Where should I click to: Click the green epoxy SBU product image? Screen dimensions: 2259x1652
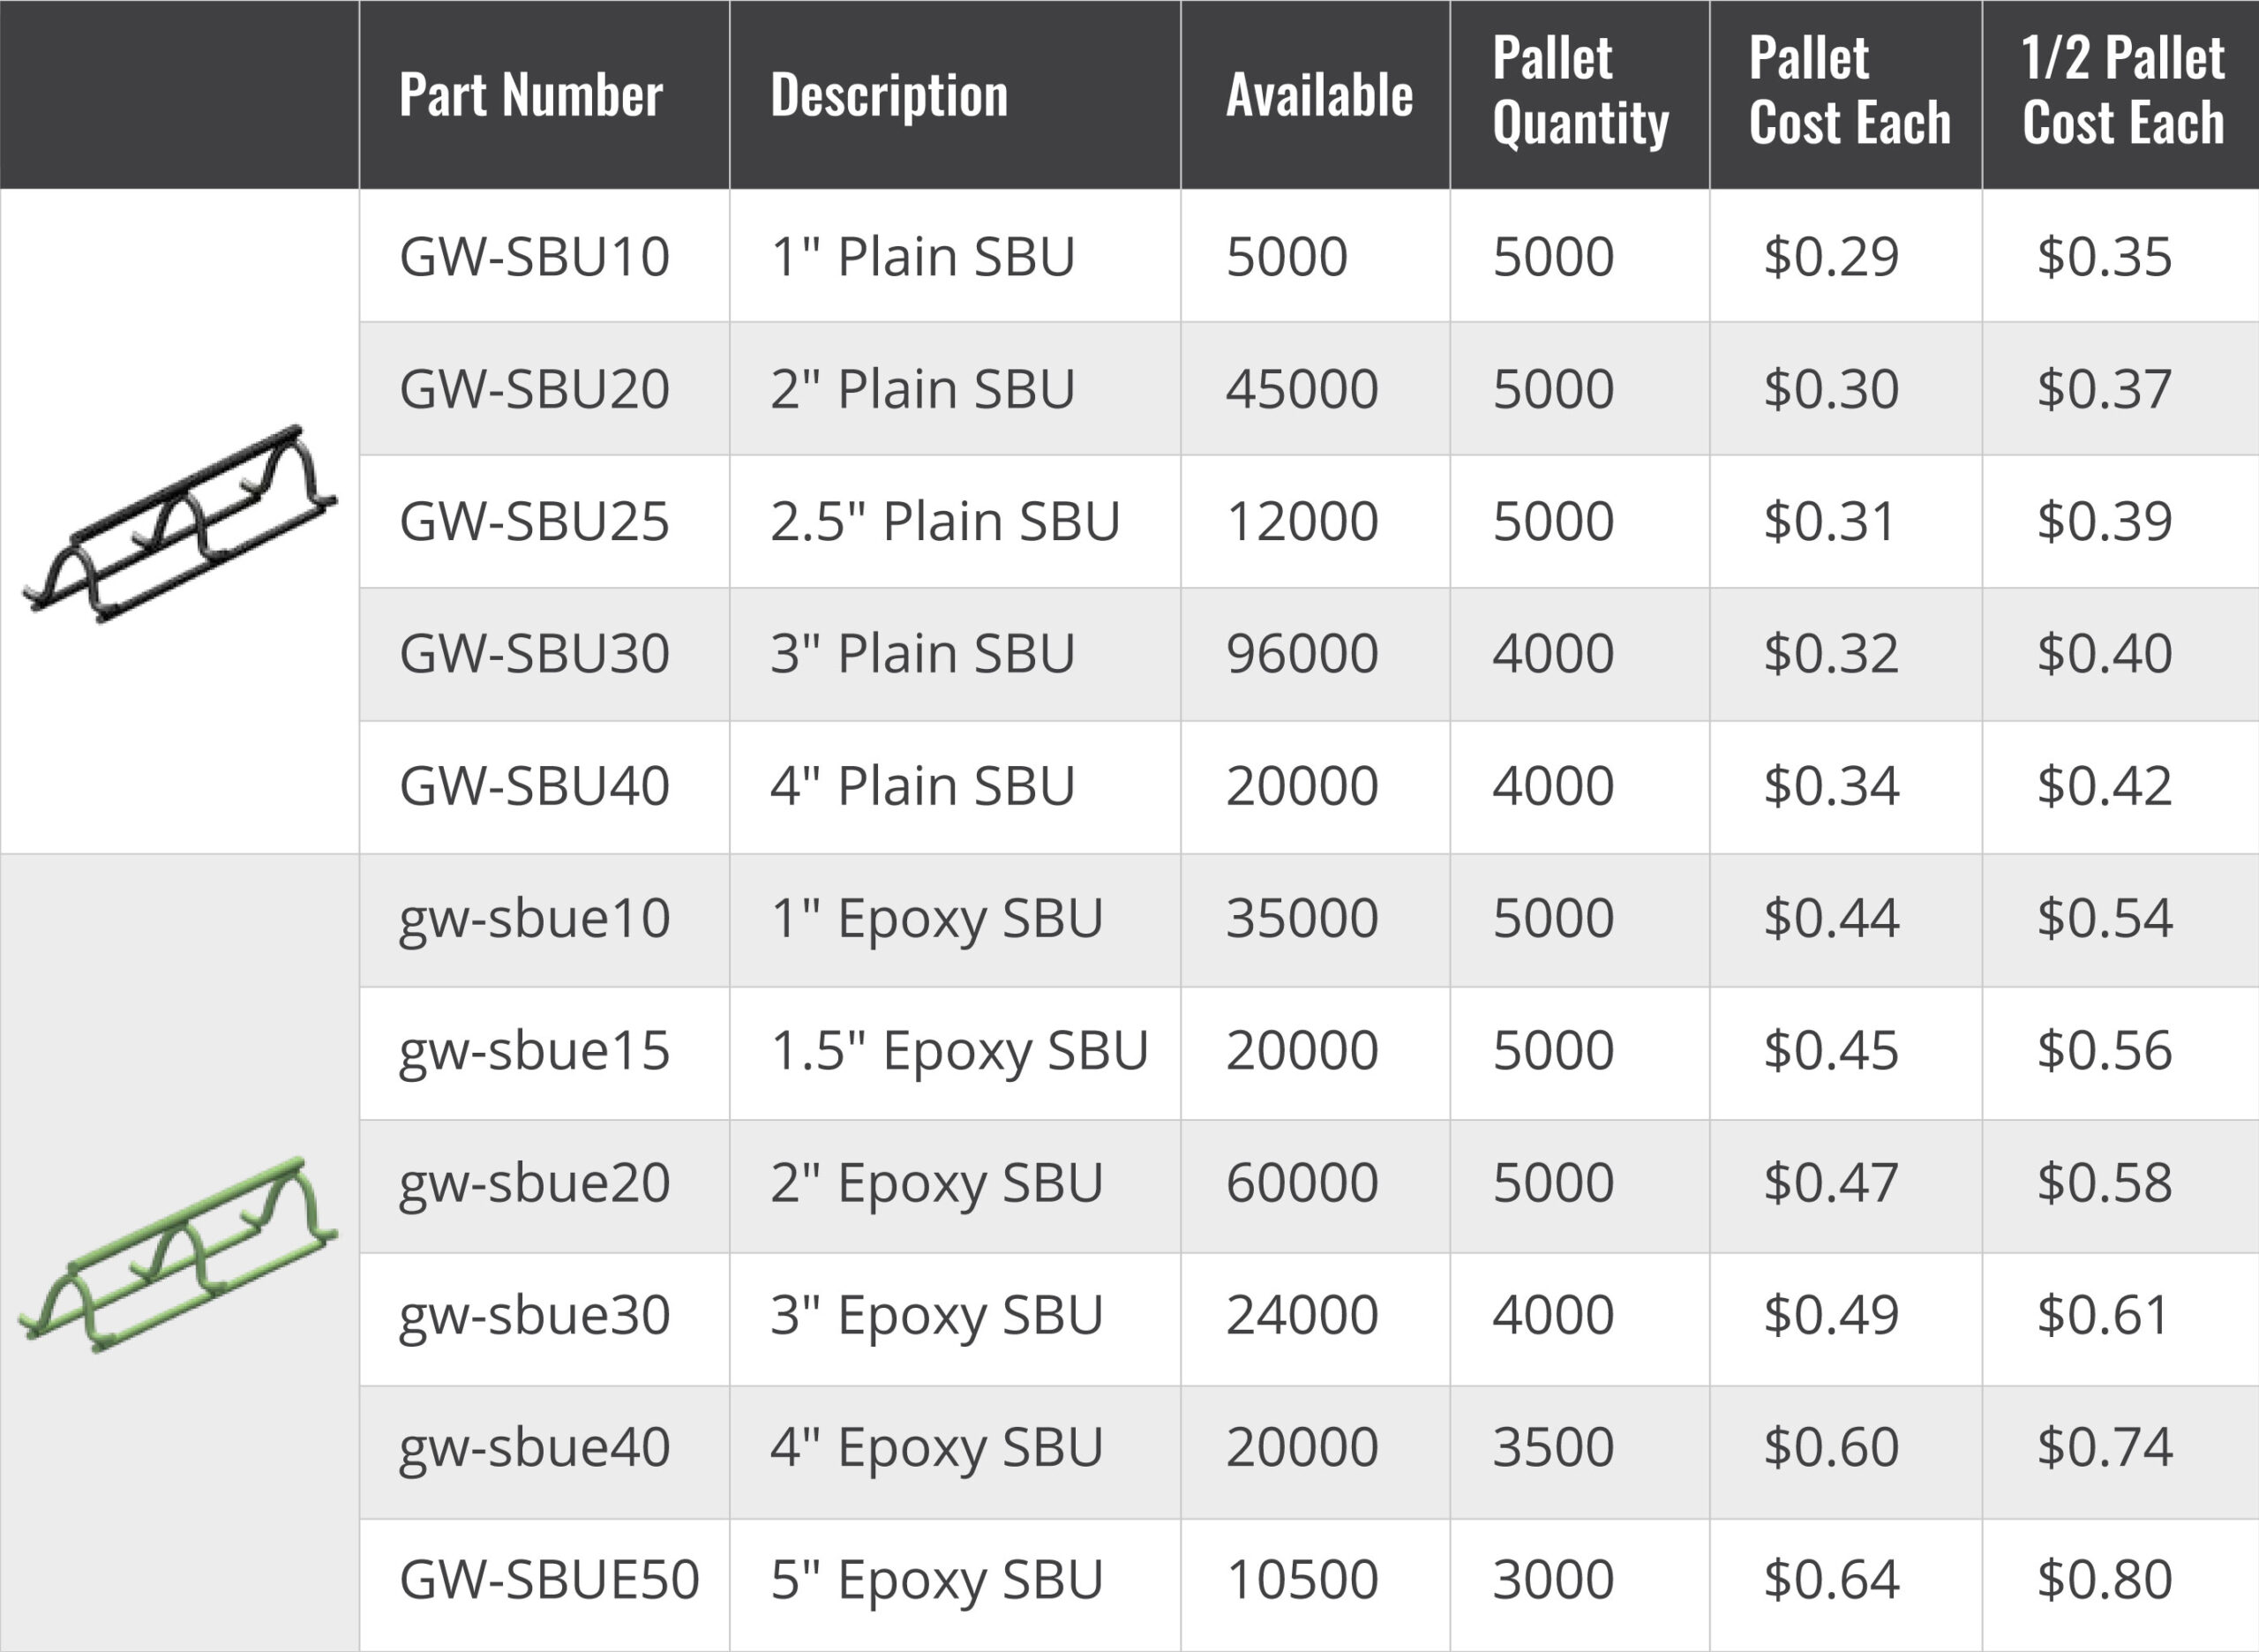click(x=178, y=1255)
